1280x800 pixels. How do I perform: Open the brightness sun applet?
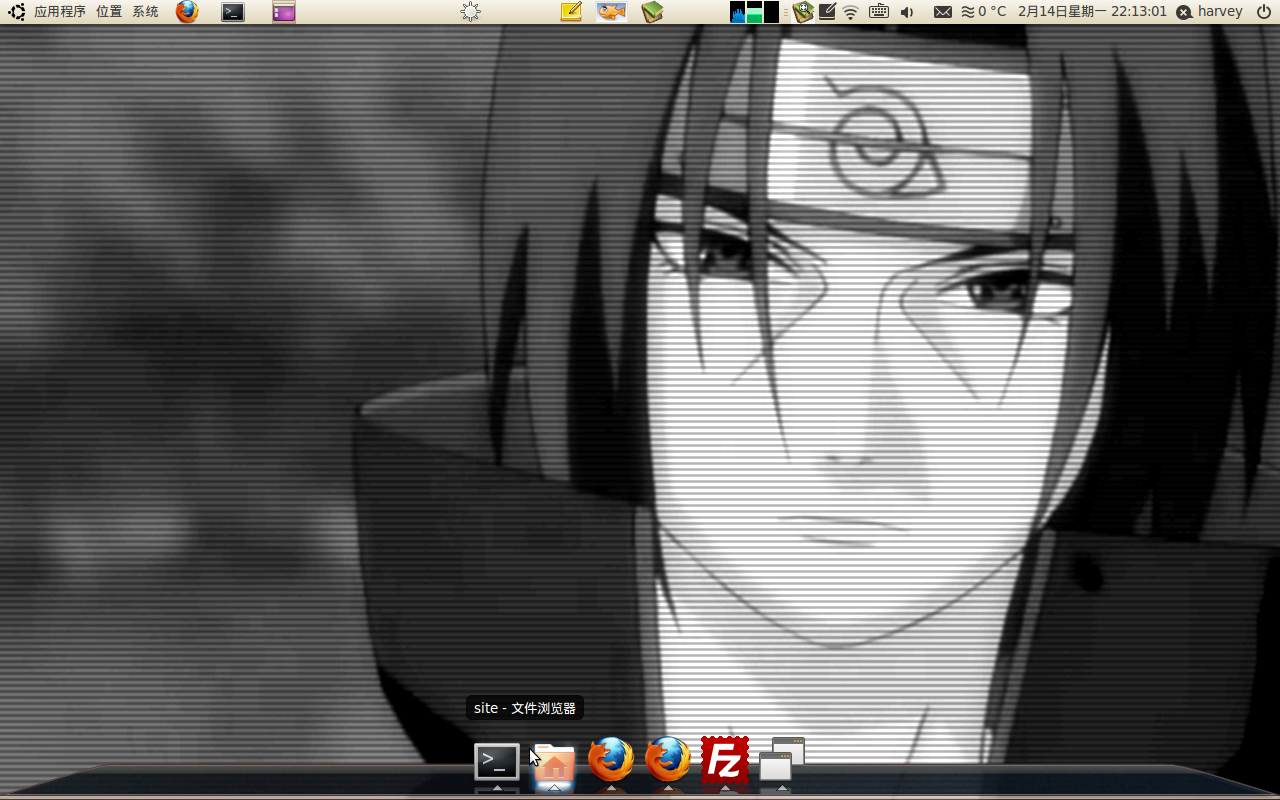(x=470, y=12)
